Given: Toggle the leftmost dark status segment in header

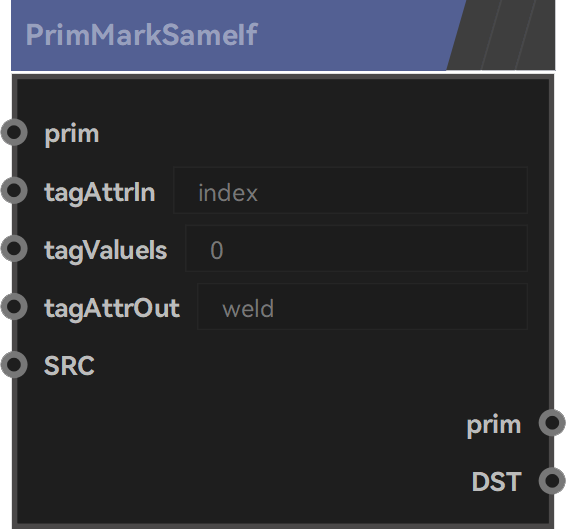Looking at the screenshot, I should pyautogui.click(x=474, y=35).
